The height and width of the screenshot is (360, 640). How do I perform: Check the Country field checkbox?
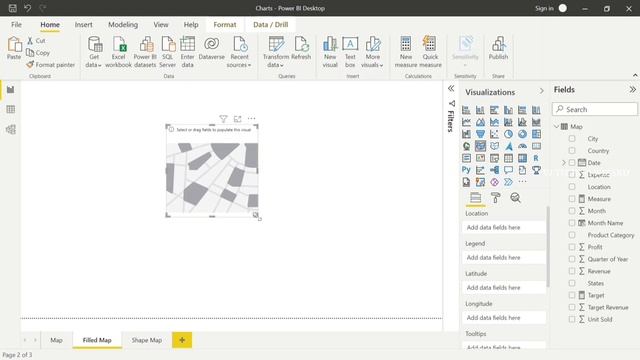[572, 151]
